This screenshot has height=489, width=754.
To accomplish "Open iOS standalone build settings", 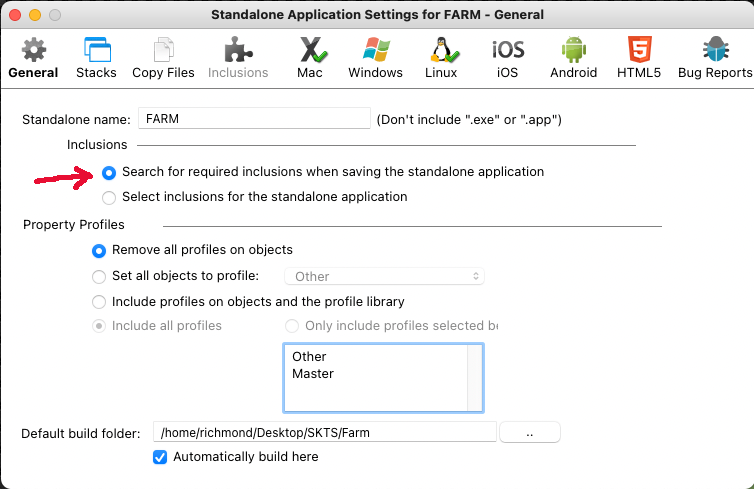I will coord(507,52).
